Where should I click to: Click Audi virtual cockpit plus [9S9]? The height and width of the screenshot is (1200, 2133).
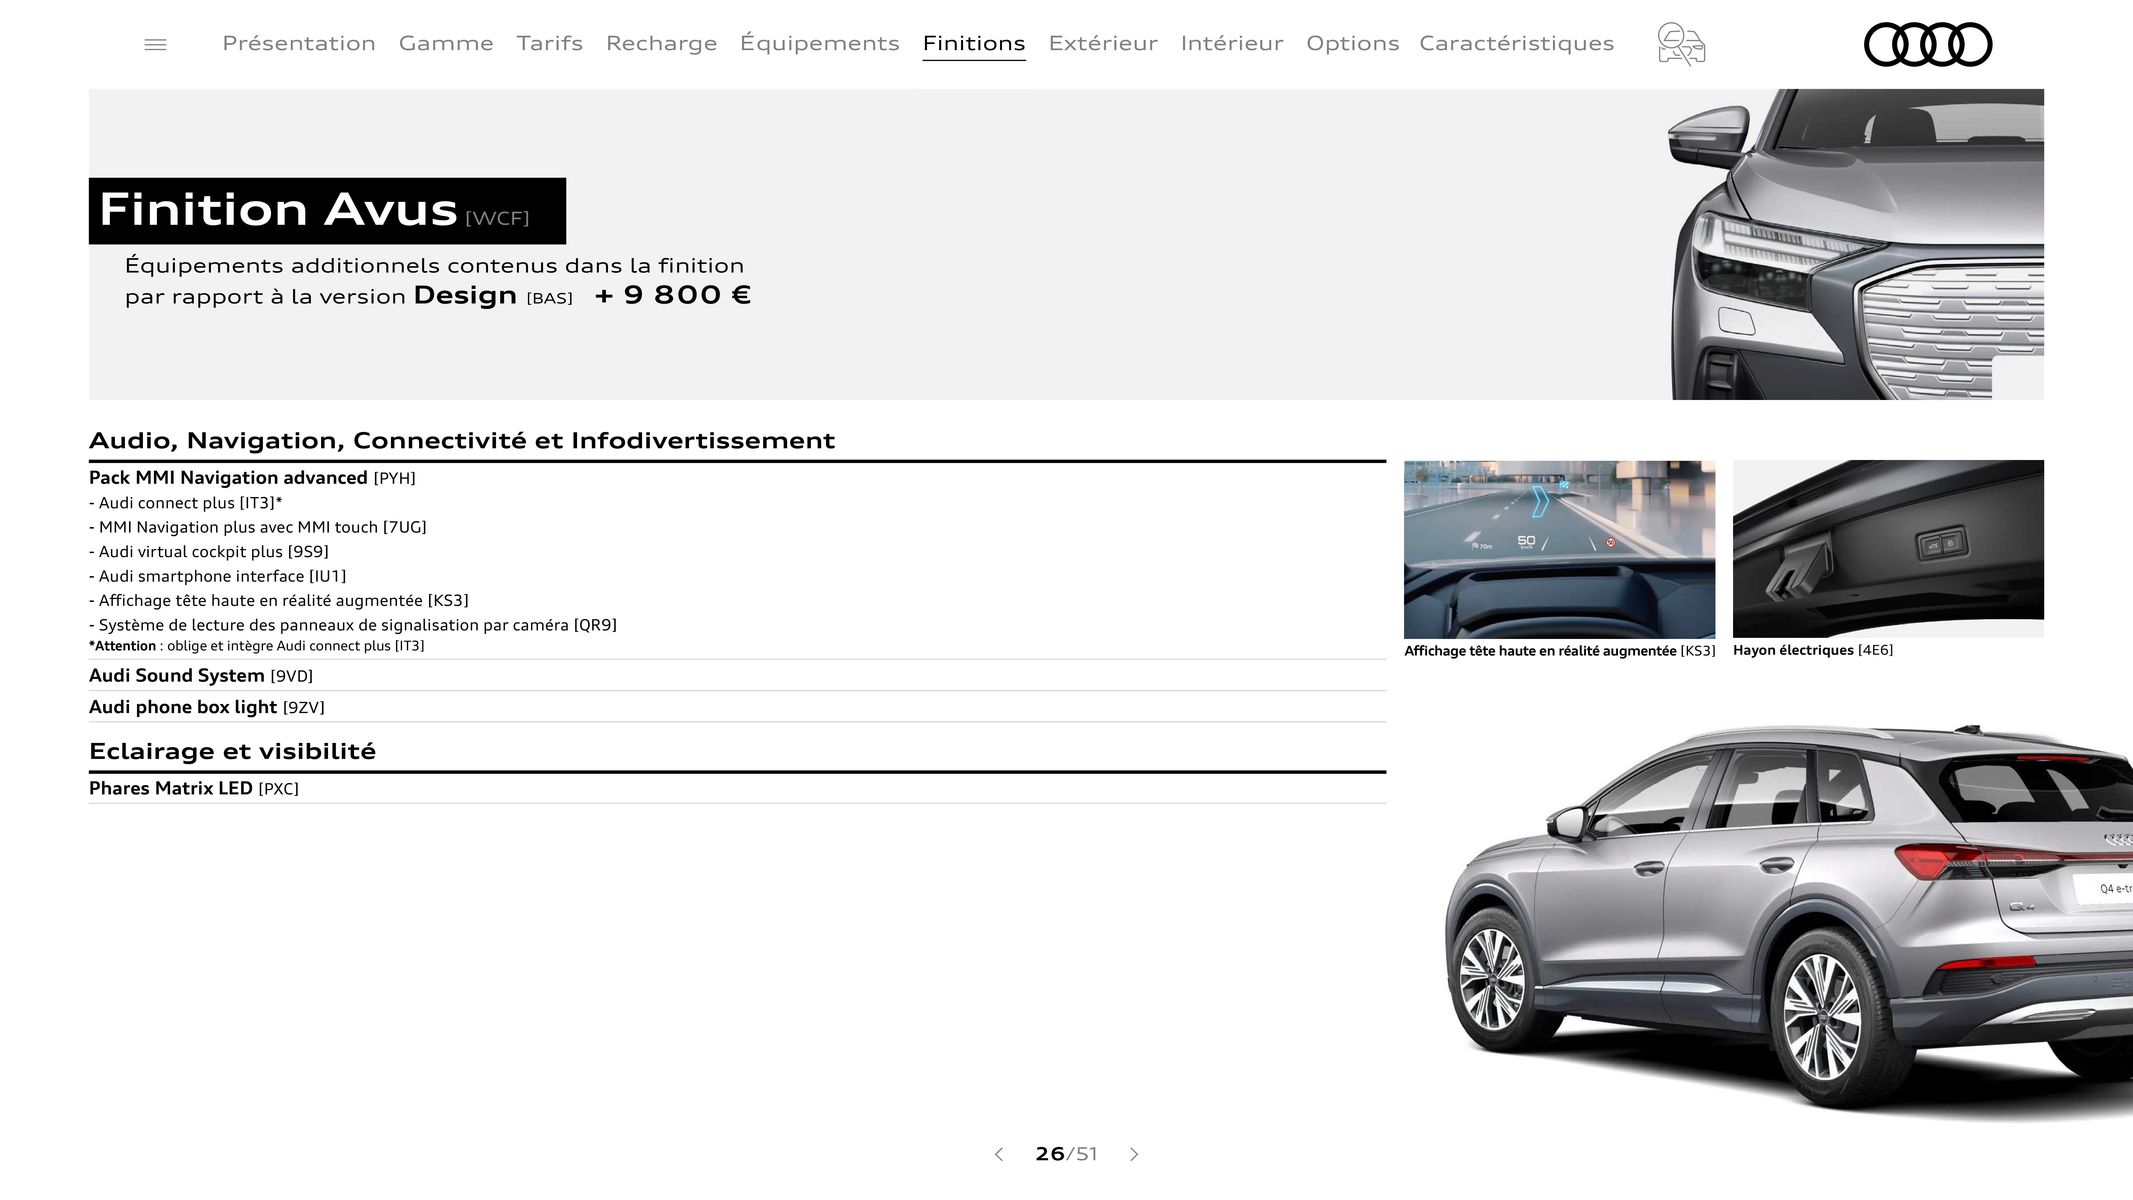[x=209, y=552]
